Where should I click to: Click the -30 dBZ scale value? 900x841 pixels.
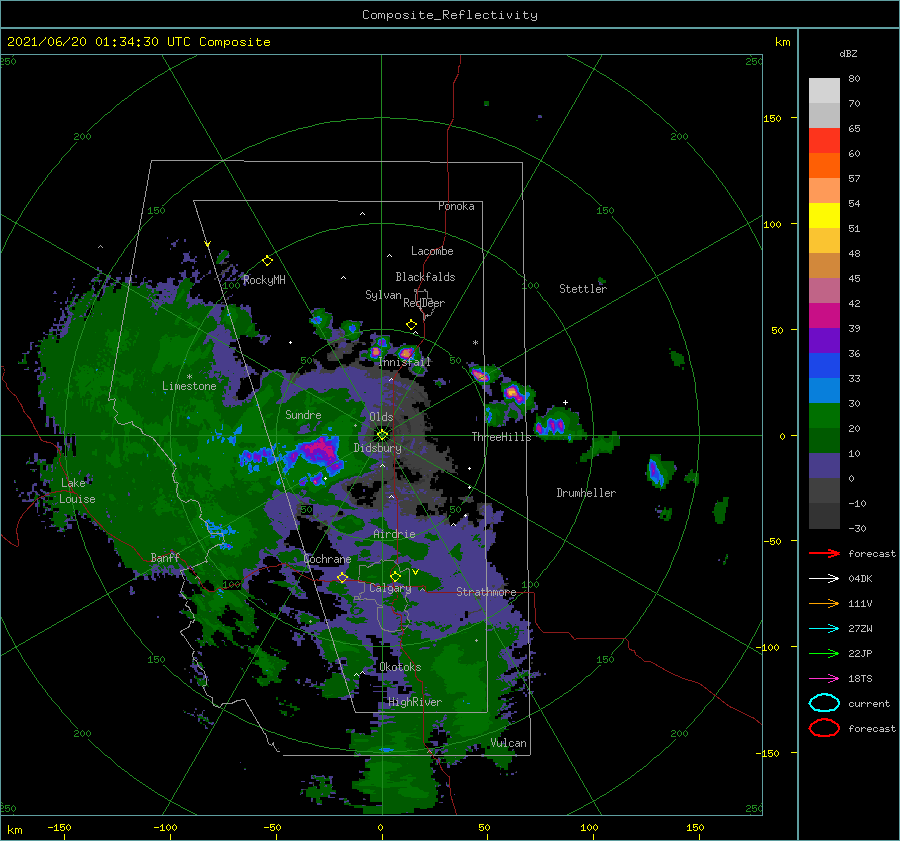[x=857, y=528]
